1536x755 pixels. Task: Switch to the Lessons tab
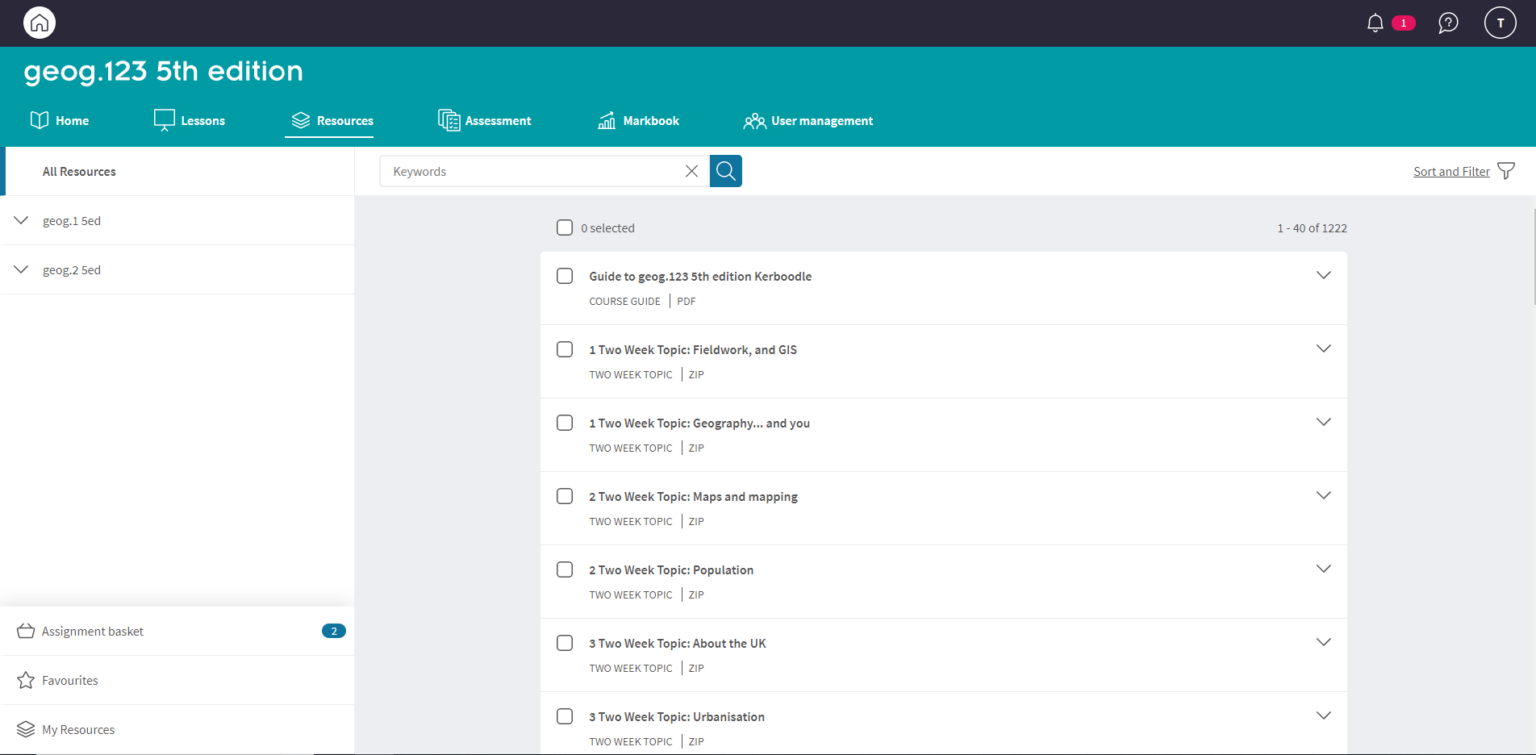(190, 121)
